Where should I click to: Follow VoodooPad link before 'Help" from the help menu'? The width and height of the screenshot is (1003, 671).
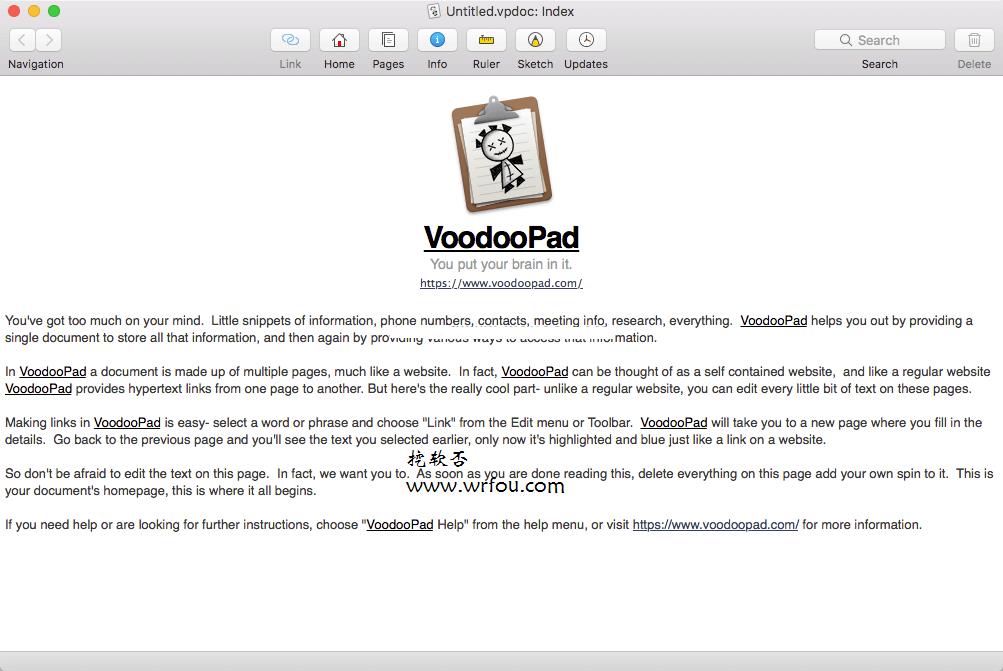coord(400,525)
